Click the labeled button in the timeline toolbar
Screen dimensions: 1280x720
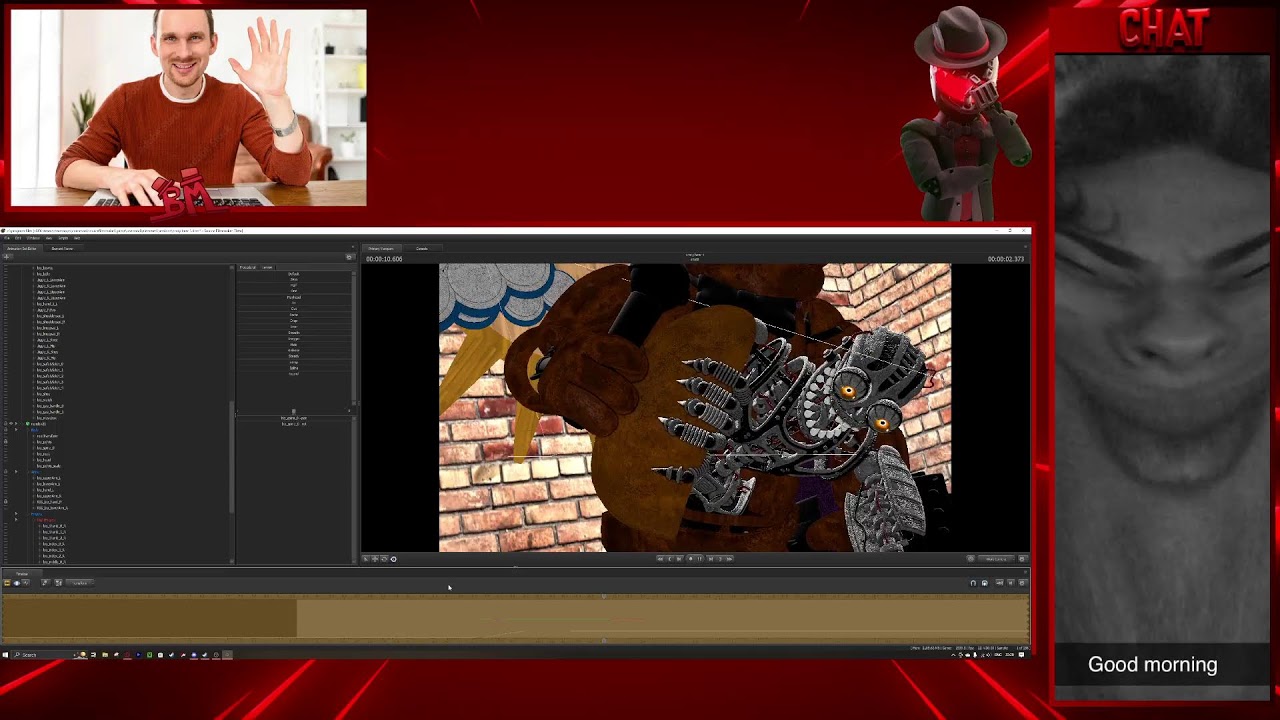80,582
